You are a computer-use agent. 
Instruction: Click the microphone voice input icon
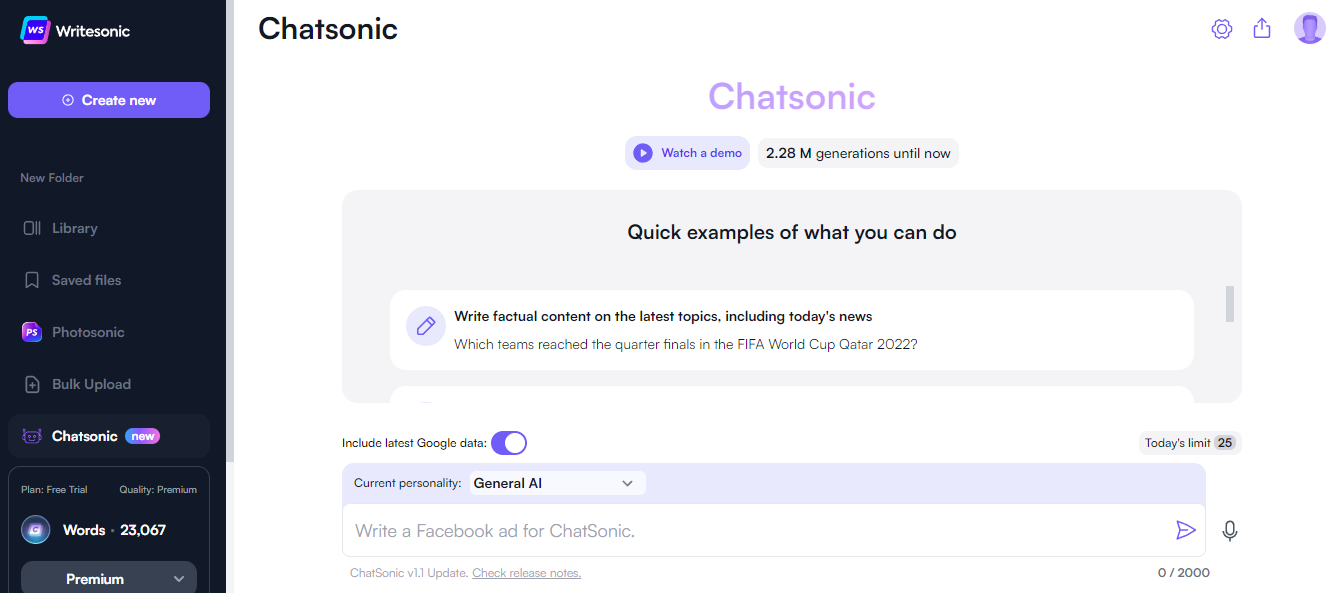(x=1230, y=531)
